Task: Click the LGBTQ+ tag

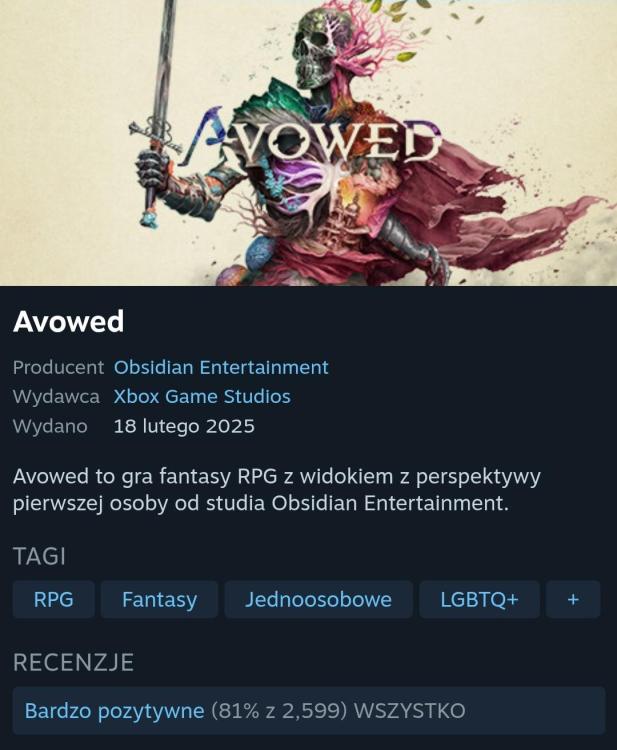Action: click(x=479, y=599)
